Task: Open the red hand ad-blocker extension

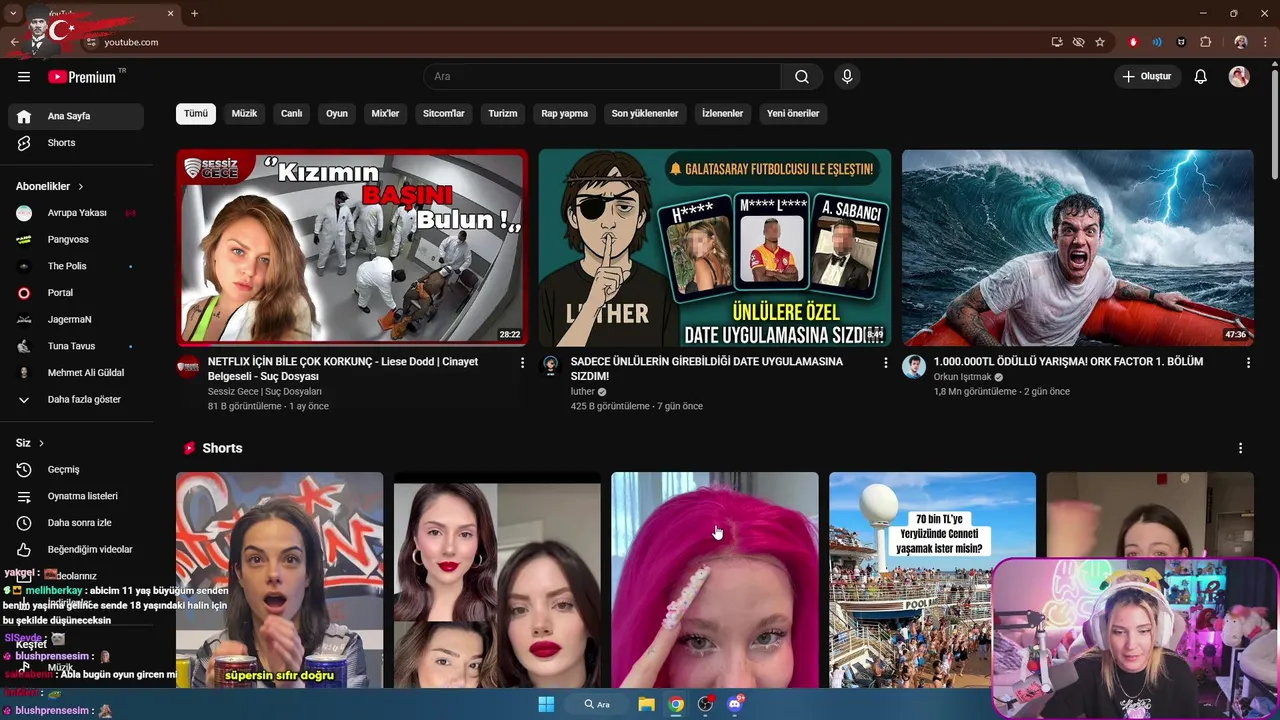Action: tap(1133, 42)
